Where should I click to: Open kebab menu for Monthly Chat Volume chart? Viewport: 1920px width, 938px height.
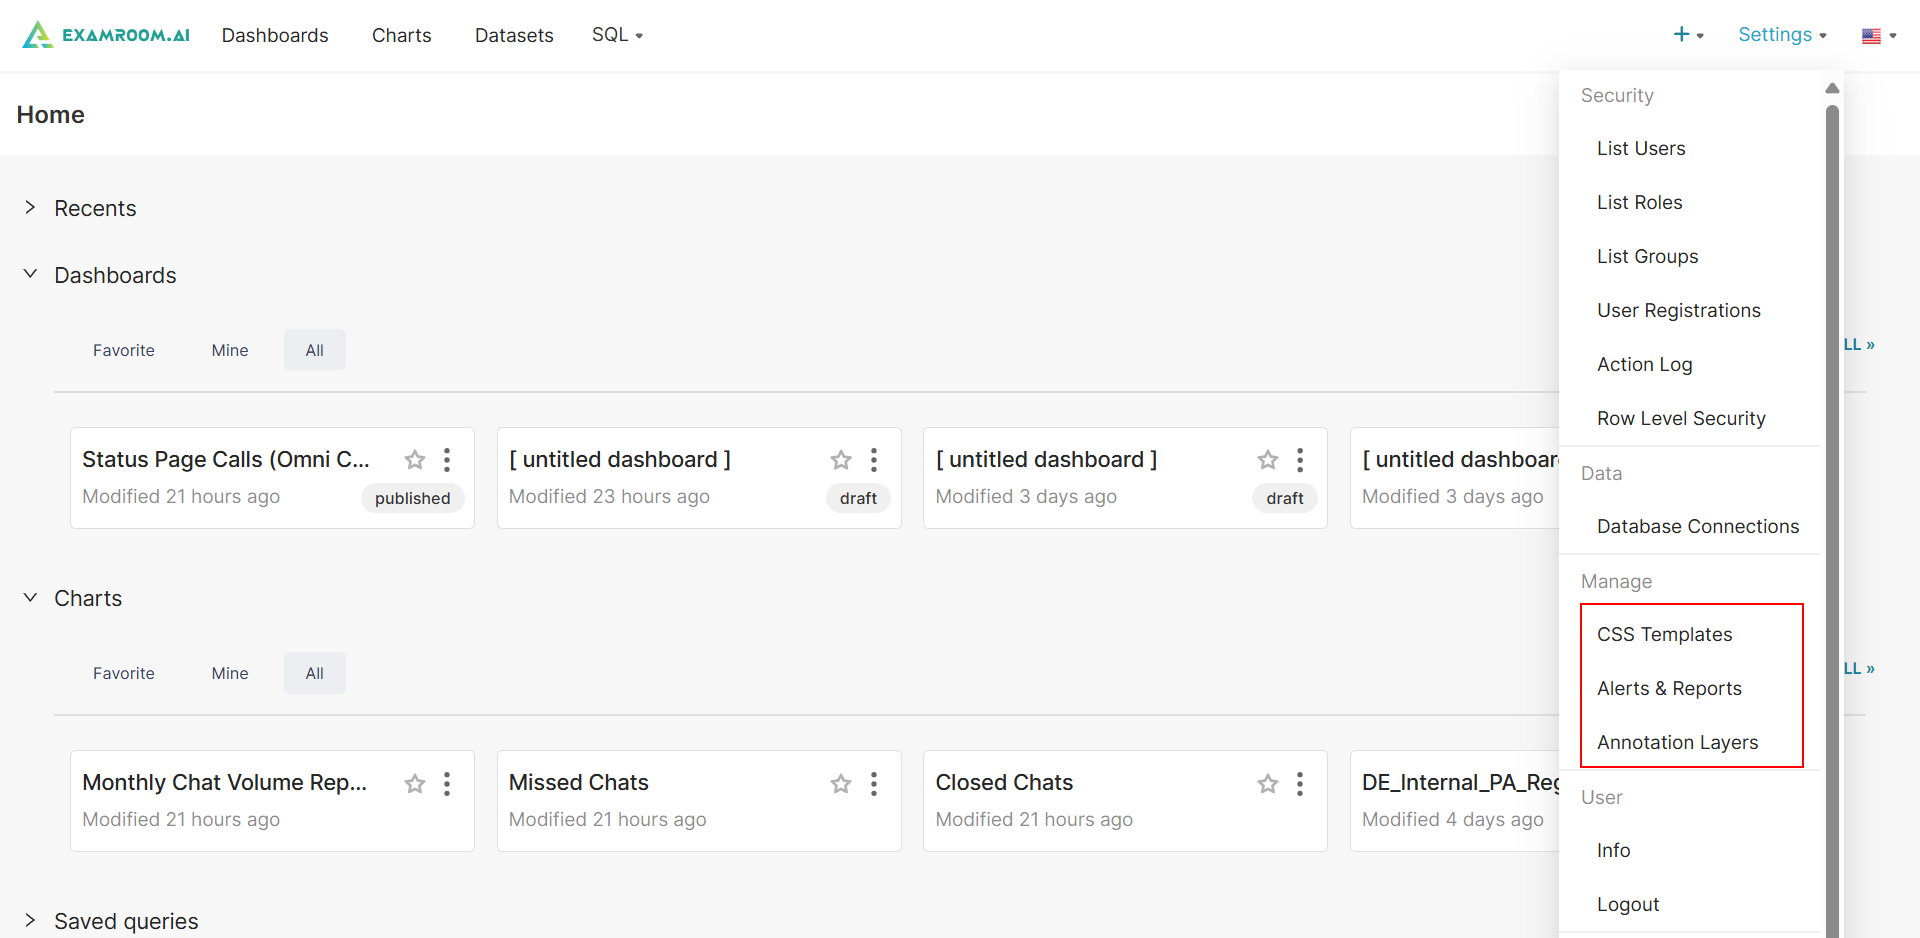[447, 784]
